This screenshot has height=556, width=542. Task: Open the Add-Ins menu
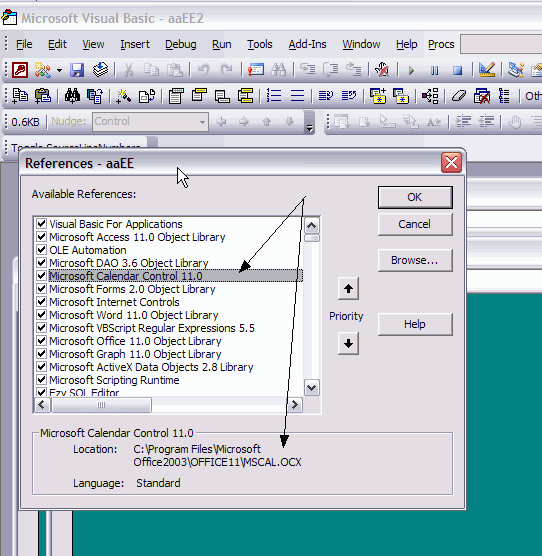pyautogui.click(x=307, y=44)
